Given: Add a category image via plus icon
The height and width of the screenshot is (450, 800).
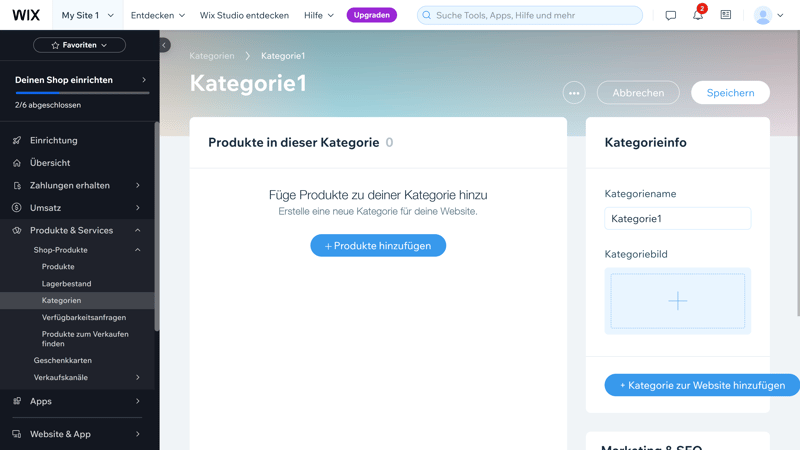Looking at the screenshot, I should [678, 300].
